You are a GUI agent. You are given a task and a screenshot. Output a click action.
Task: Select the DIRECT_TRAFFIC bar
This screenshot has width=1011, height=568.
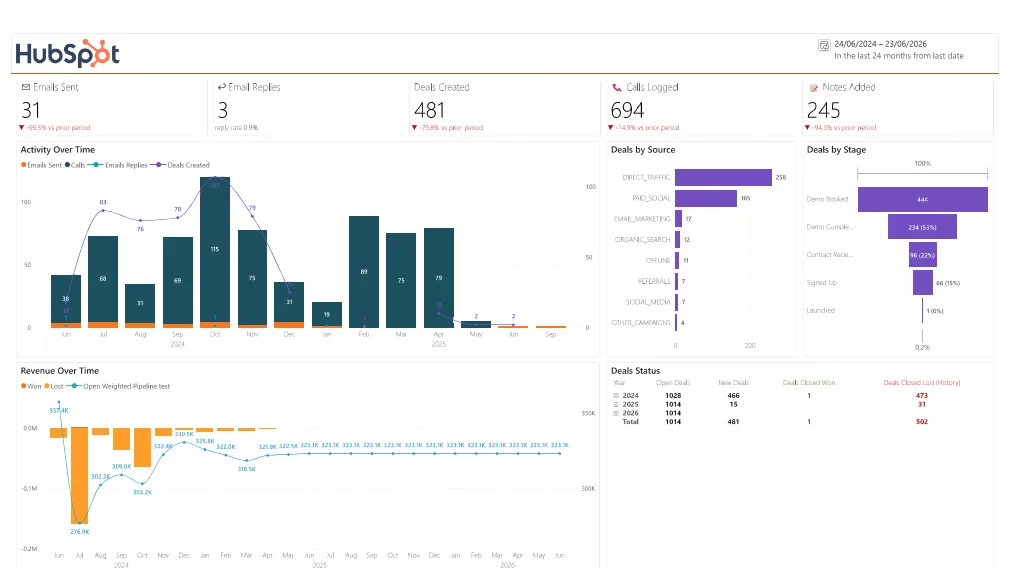tap(723, 177)
